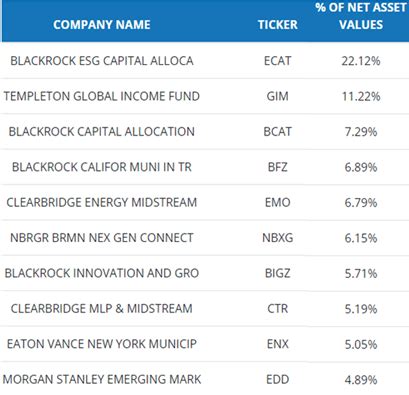Click the GIM ticker
Viewport: 409px width, 395px height.
[278, 96]
